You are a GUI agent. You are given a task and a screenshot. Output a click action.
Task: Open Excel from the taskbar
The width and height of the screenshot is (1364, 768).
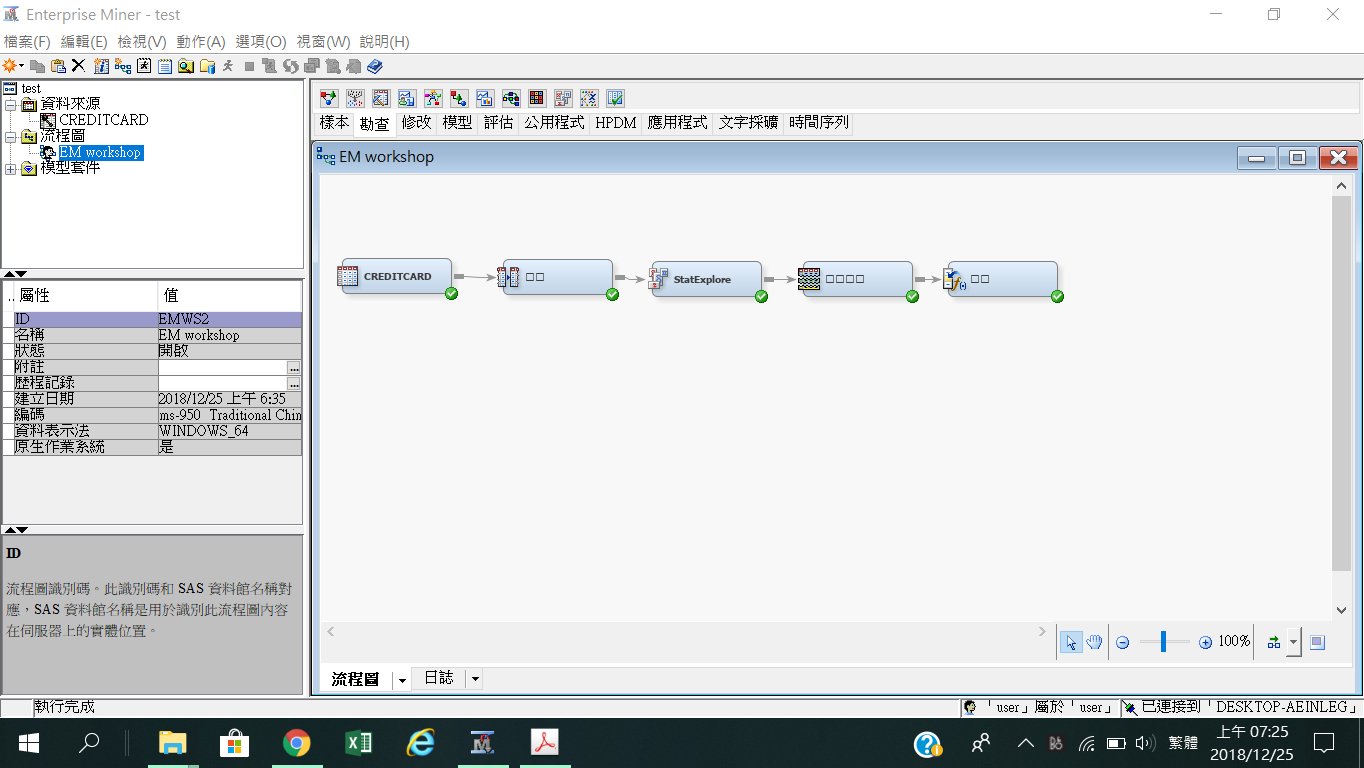(358, 743)
